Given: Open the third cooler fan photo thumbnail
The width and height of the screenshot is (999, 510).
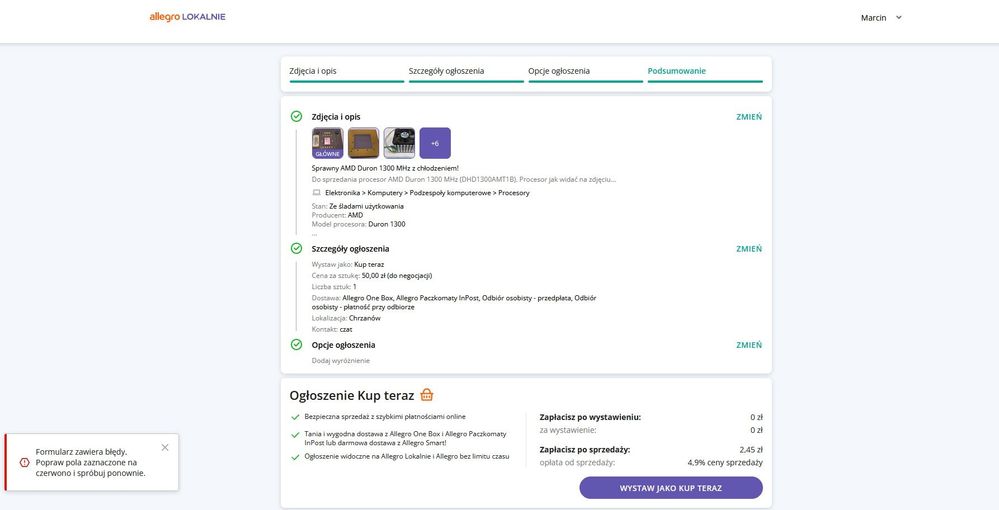Looking at the screenshot, I should click(x=399, y=143).
